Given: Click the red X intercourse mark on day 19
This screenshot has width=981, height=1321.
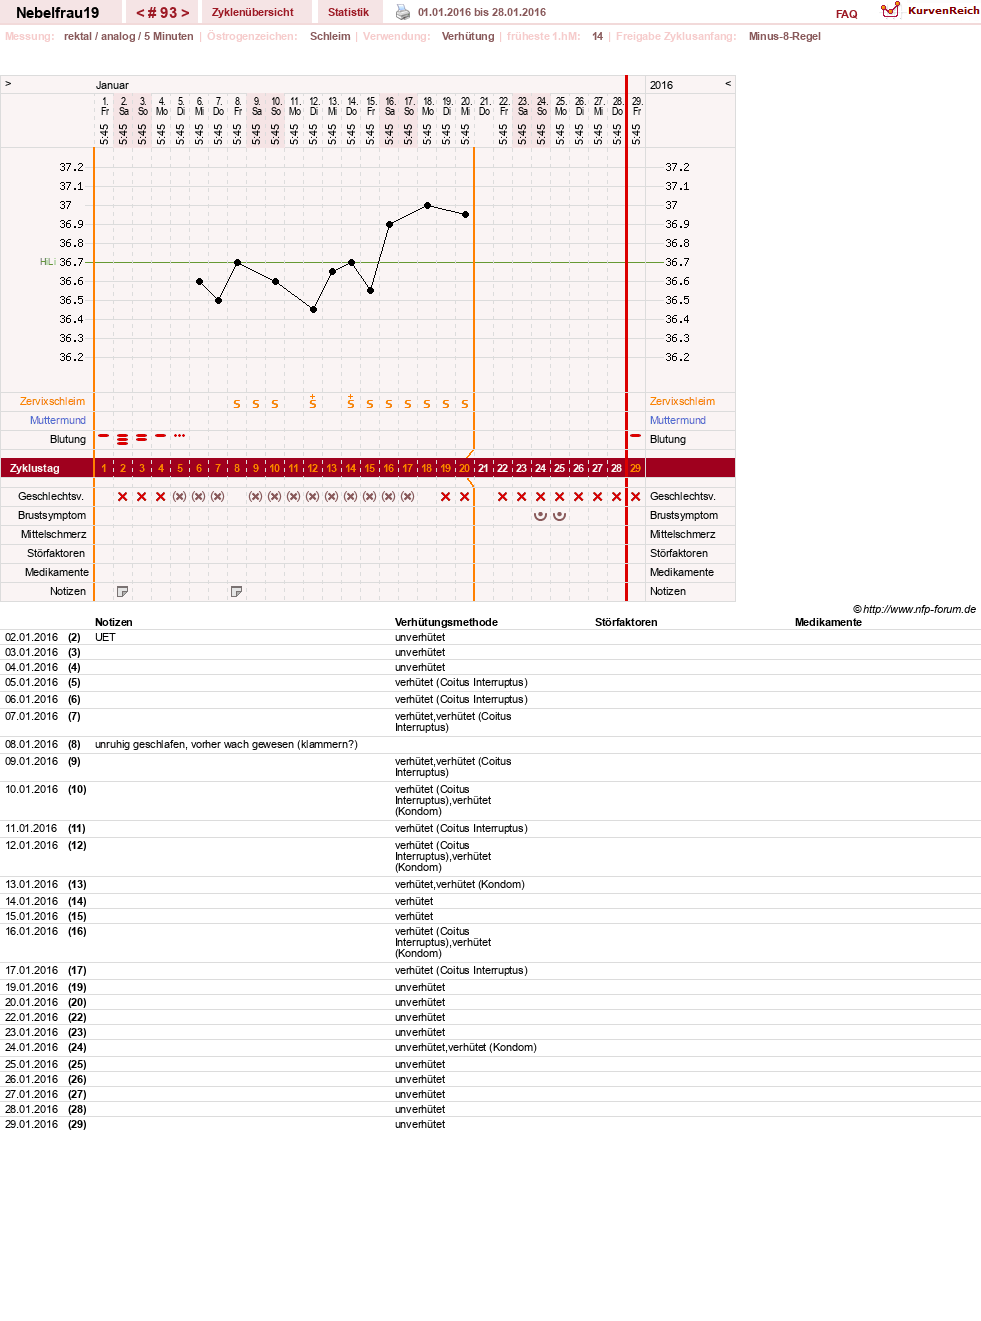Looking at the screenshot, I should (x=446, y=497).
